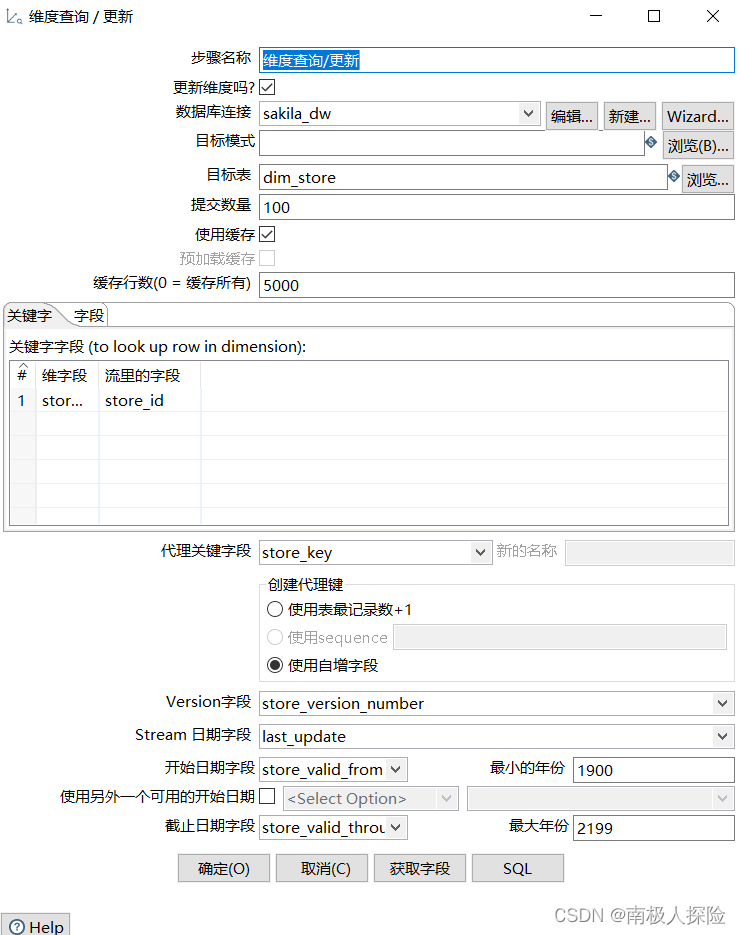Switch to the 关键字 tab
This screenshot has width=741, height=935.
(29, 315)
